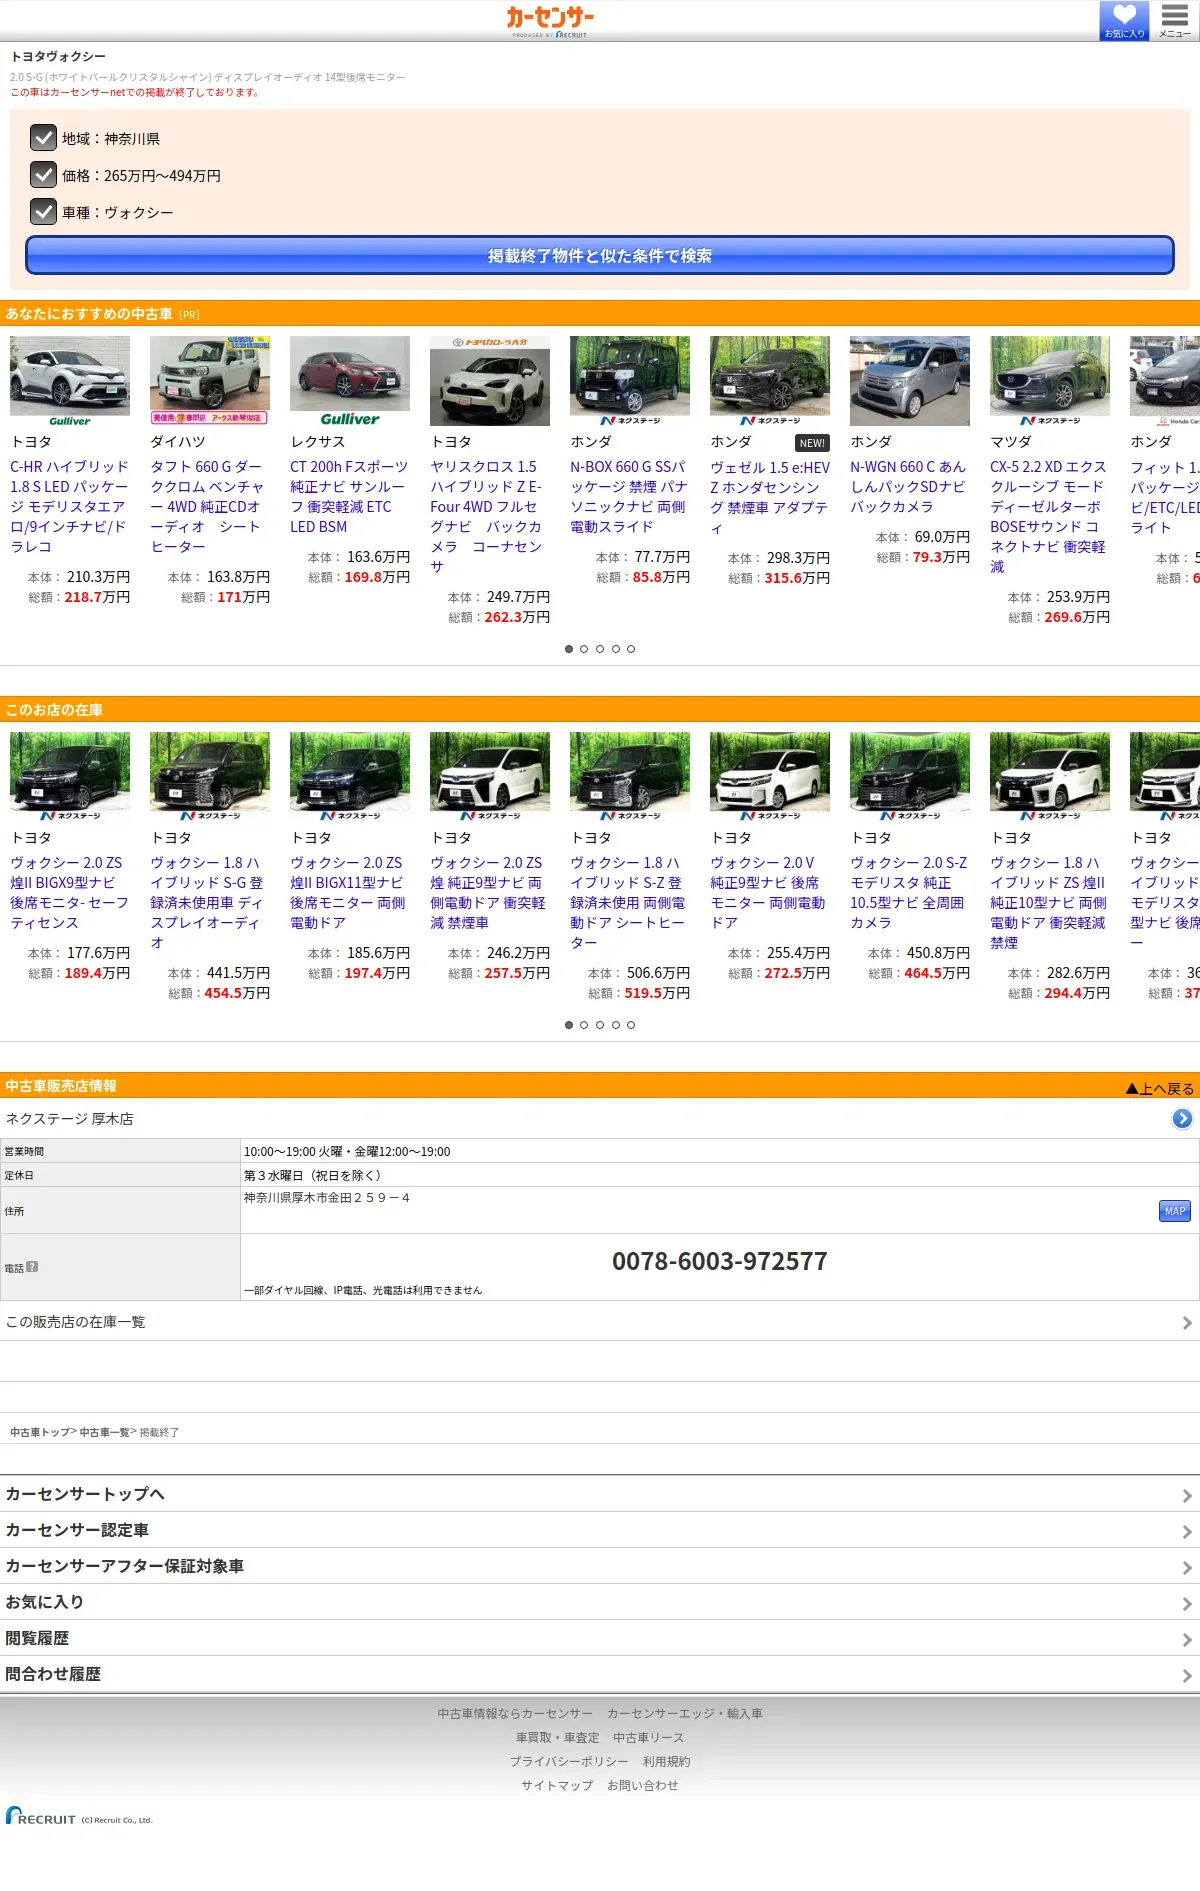Open ヴェゼル 1.5 e:HEV Z listing link
Image resolution: width=1200 pixels, height=1891 pixels.
(770, 498)
